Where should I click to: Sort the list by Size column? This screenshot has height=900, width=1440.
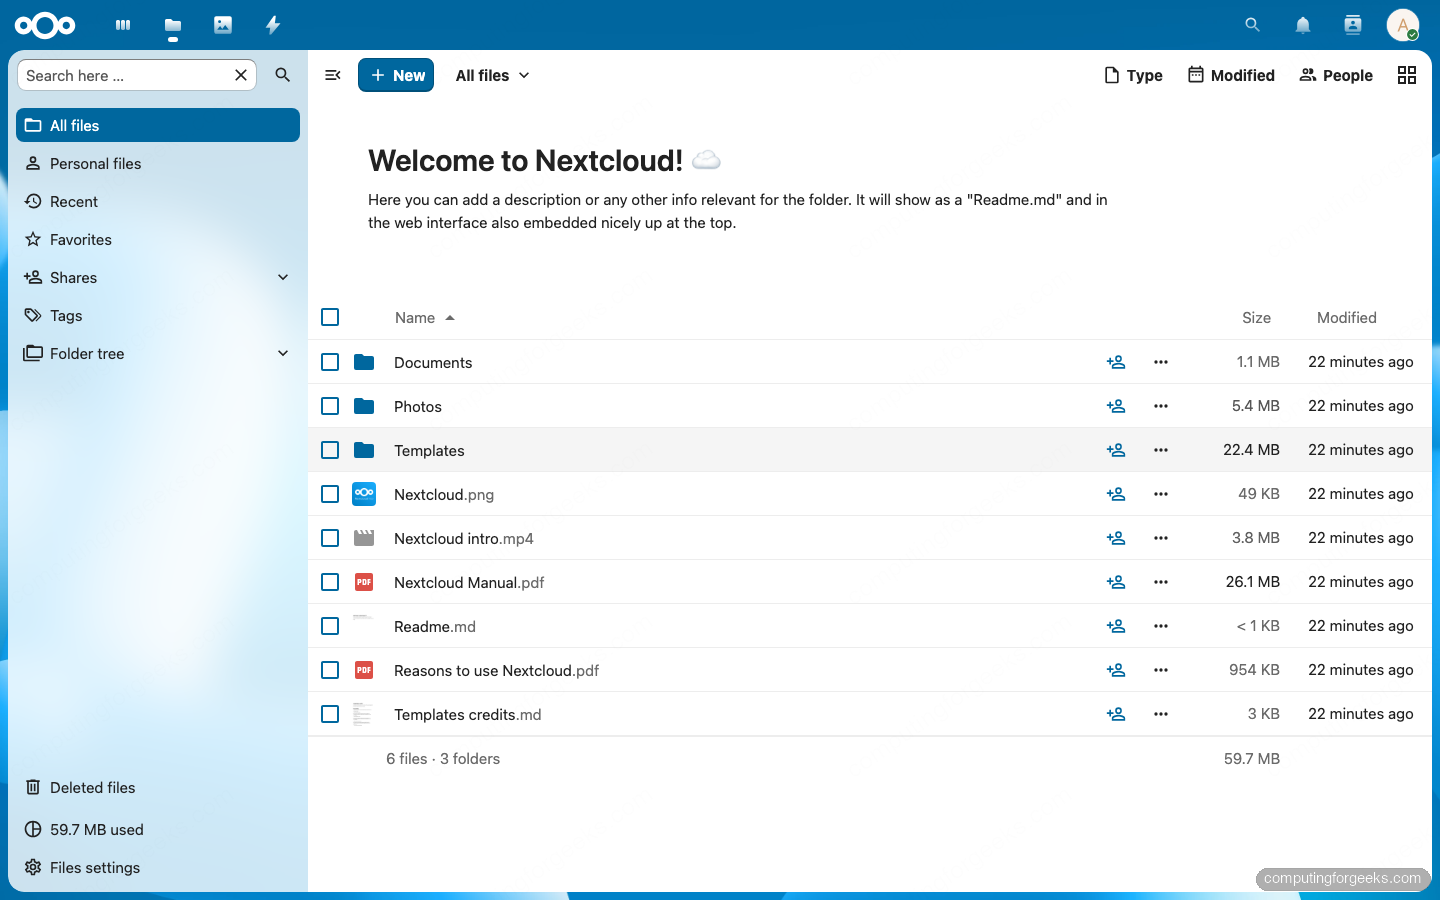pos(1256,317)
